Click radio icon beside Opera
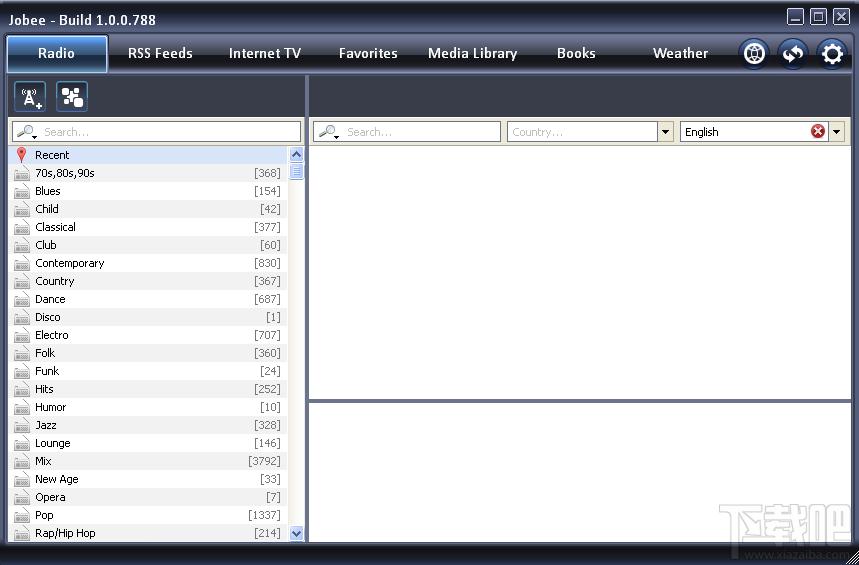The width and height of the screenshot is (859, 565). click(x=22, y=498)
